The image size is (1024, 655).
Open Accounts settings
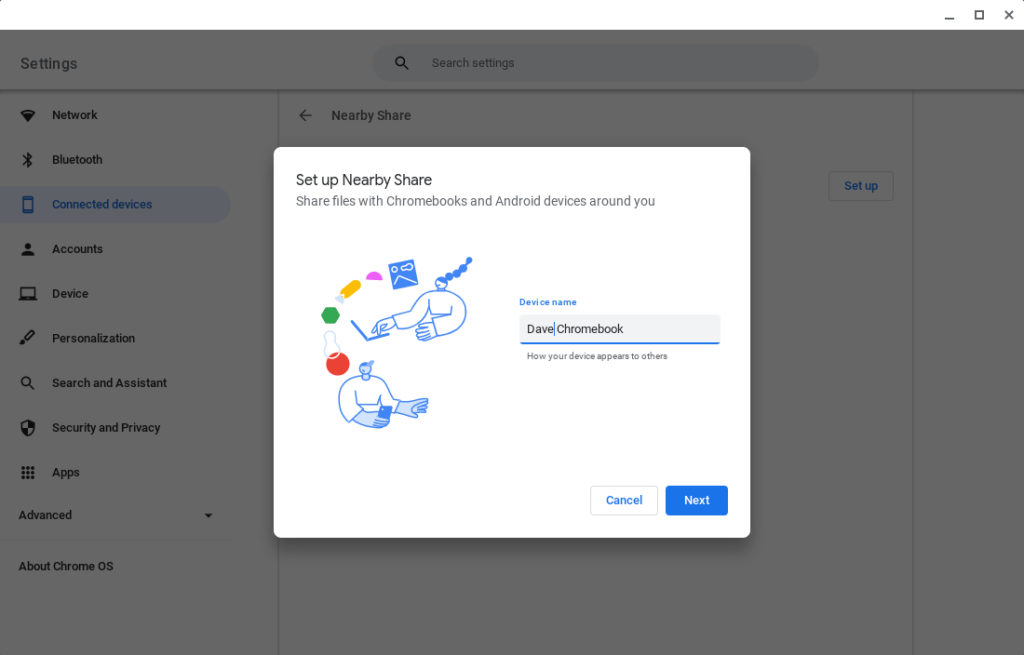(115, 249)
